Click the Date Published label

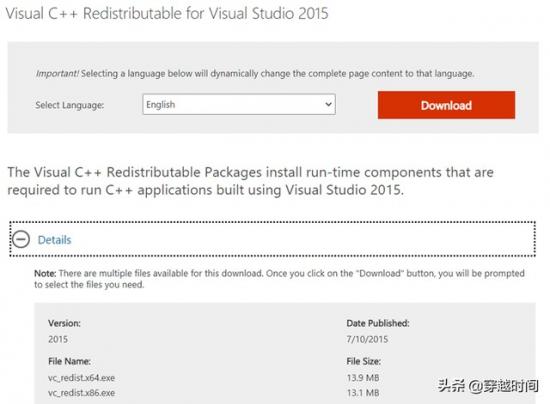coord(378,323)
